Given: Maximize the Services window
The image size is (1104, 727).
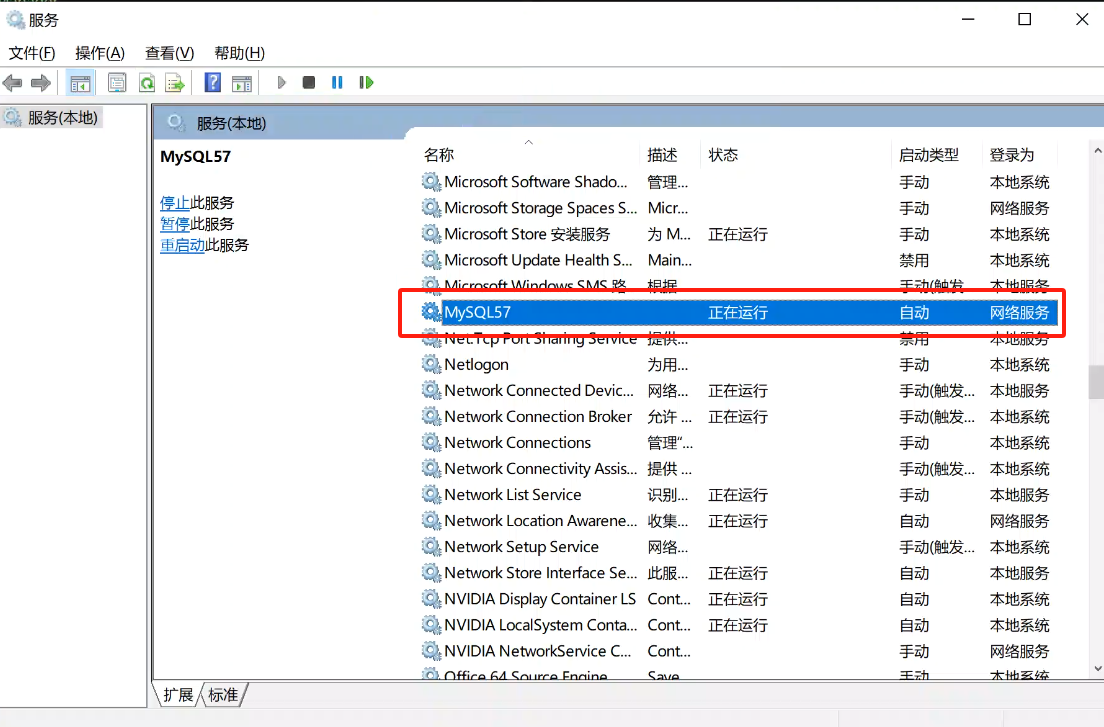Looking at the screenshot, I should pyautogui.click(x=1024, y=19).
